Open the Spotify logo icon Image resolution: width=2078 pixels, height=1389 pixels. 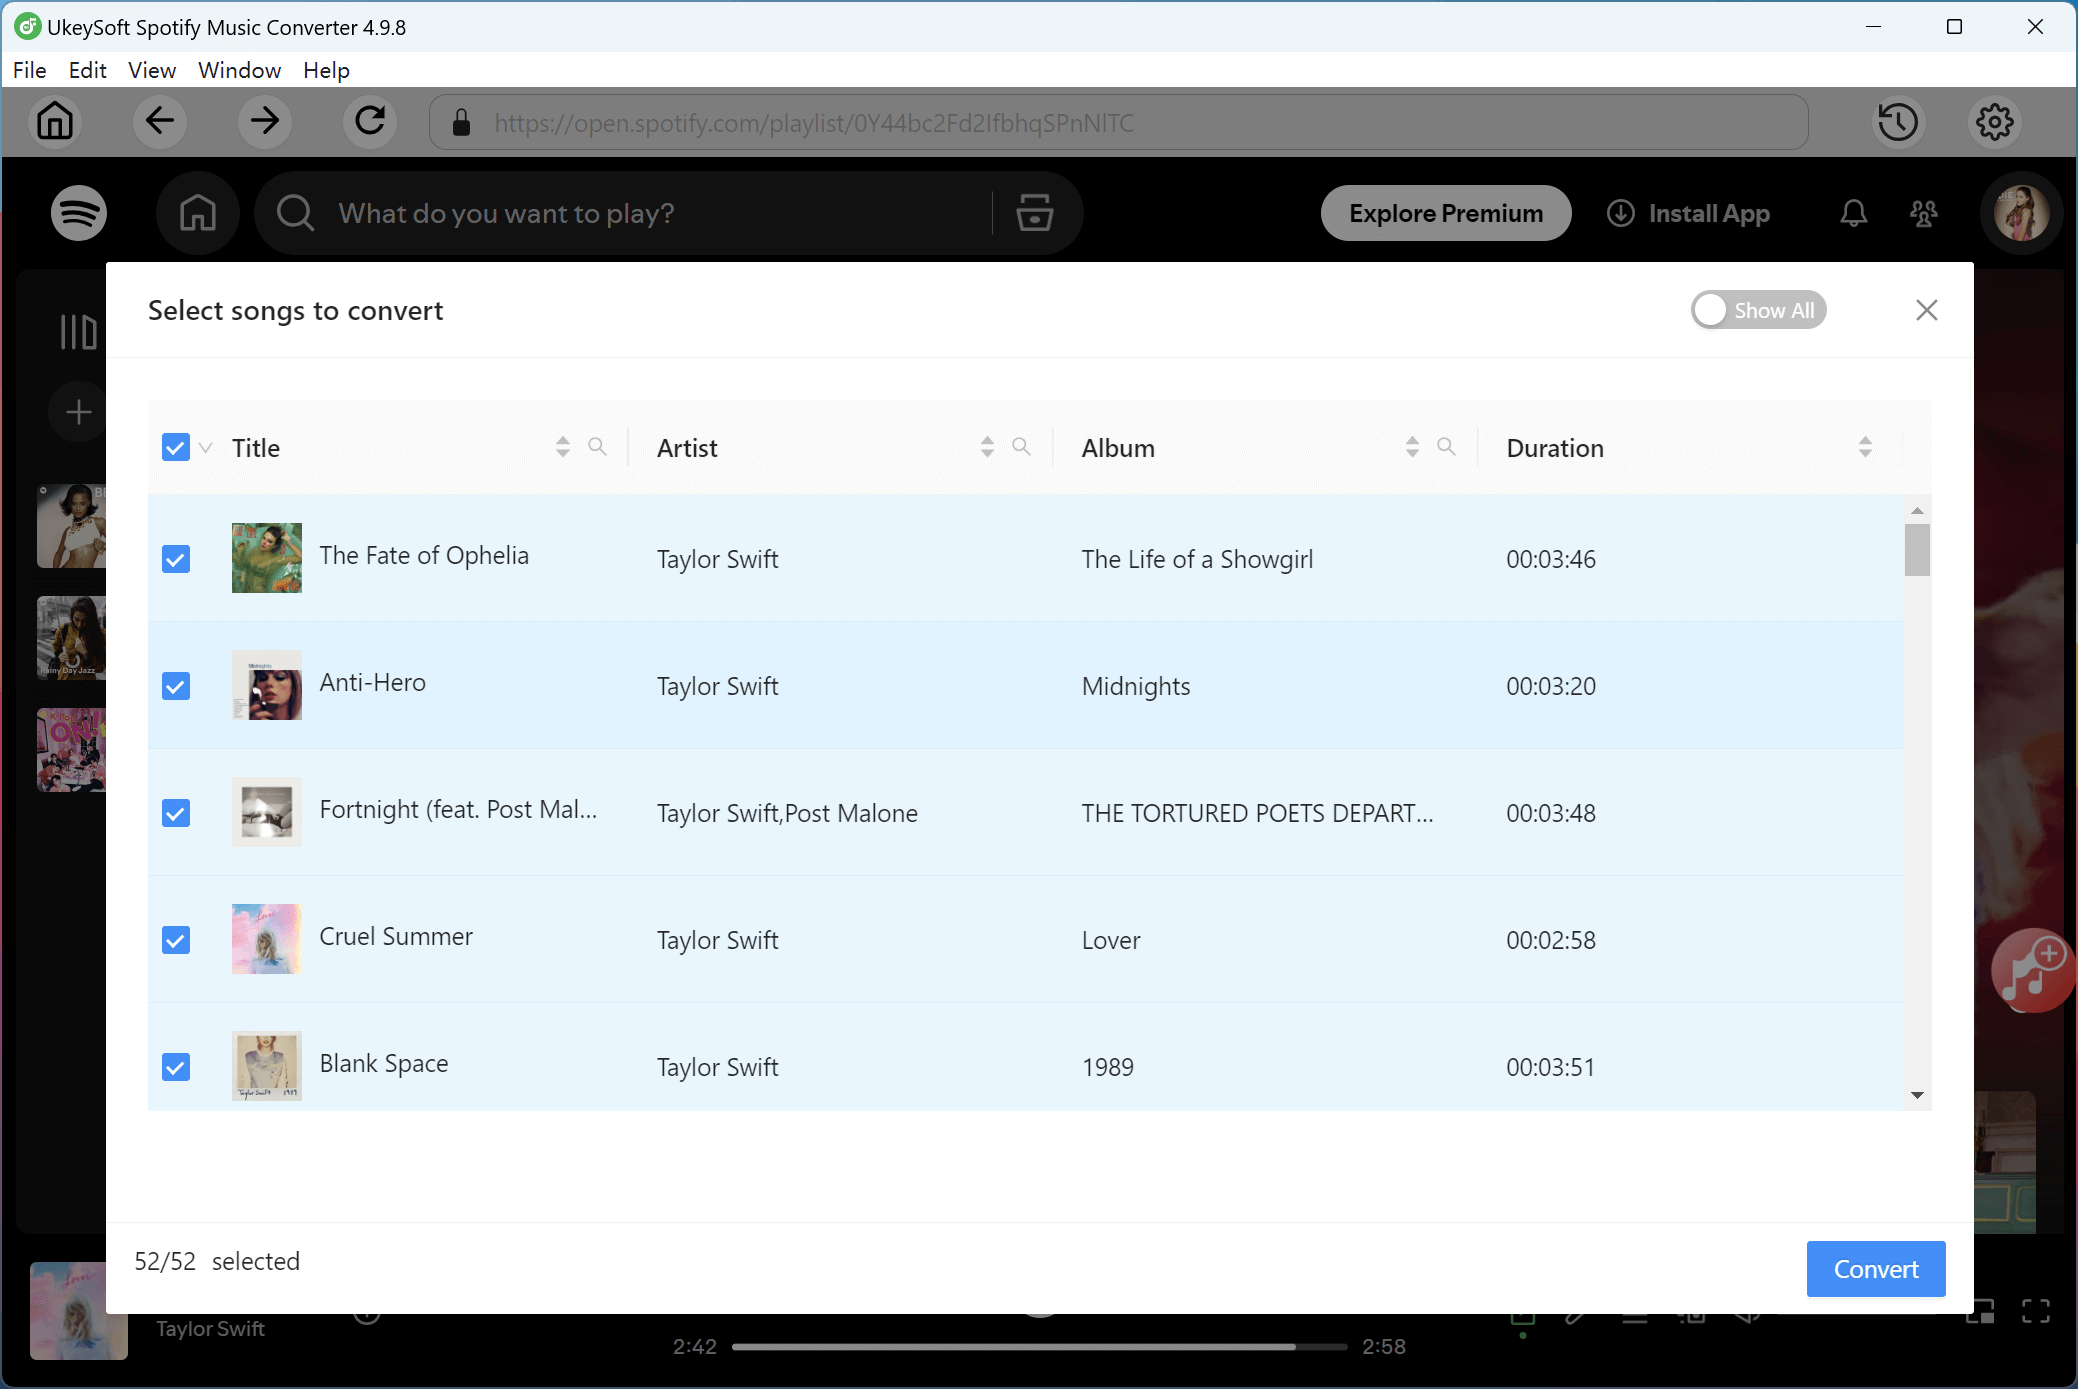[78, 212]
